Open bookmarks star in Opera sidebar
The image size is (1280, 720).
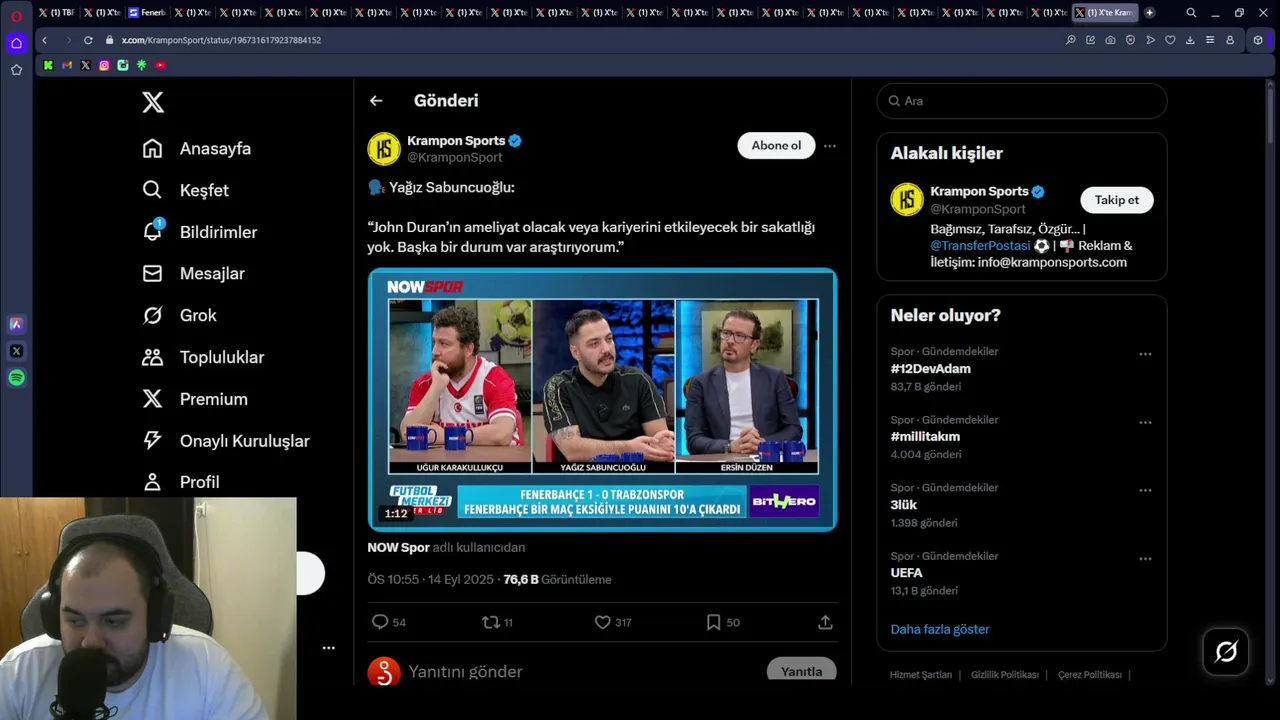pyautogui.click(x=16, y=70)
